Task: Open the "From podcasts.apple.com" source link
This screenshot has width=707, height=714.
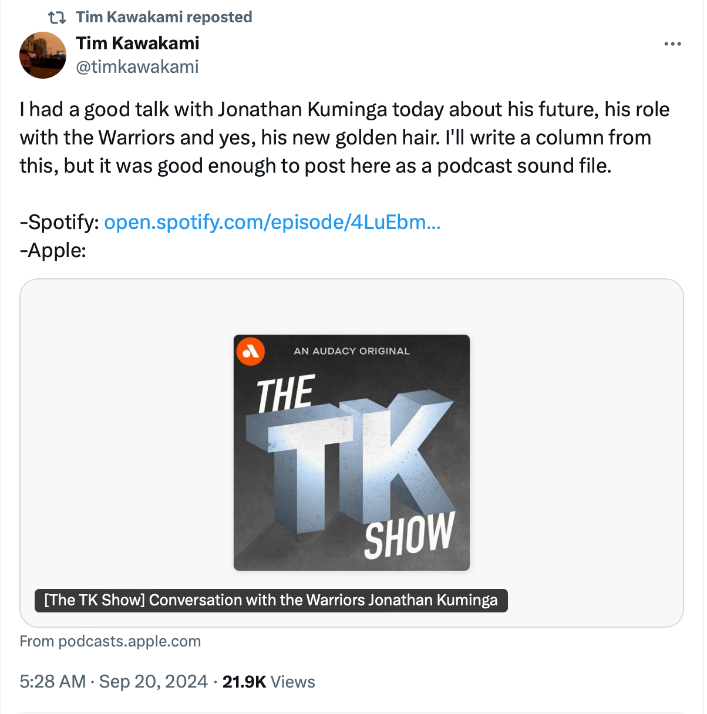Action: pos(110,641)
